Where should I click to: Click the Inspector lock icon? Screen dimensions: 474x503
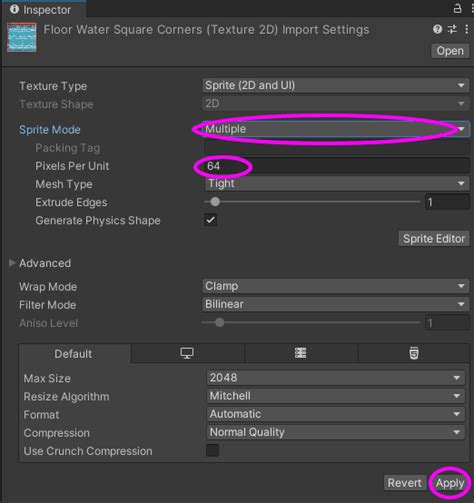(458, 8)
